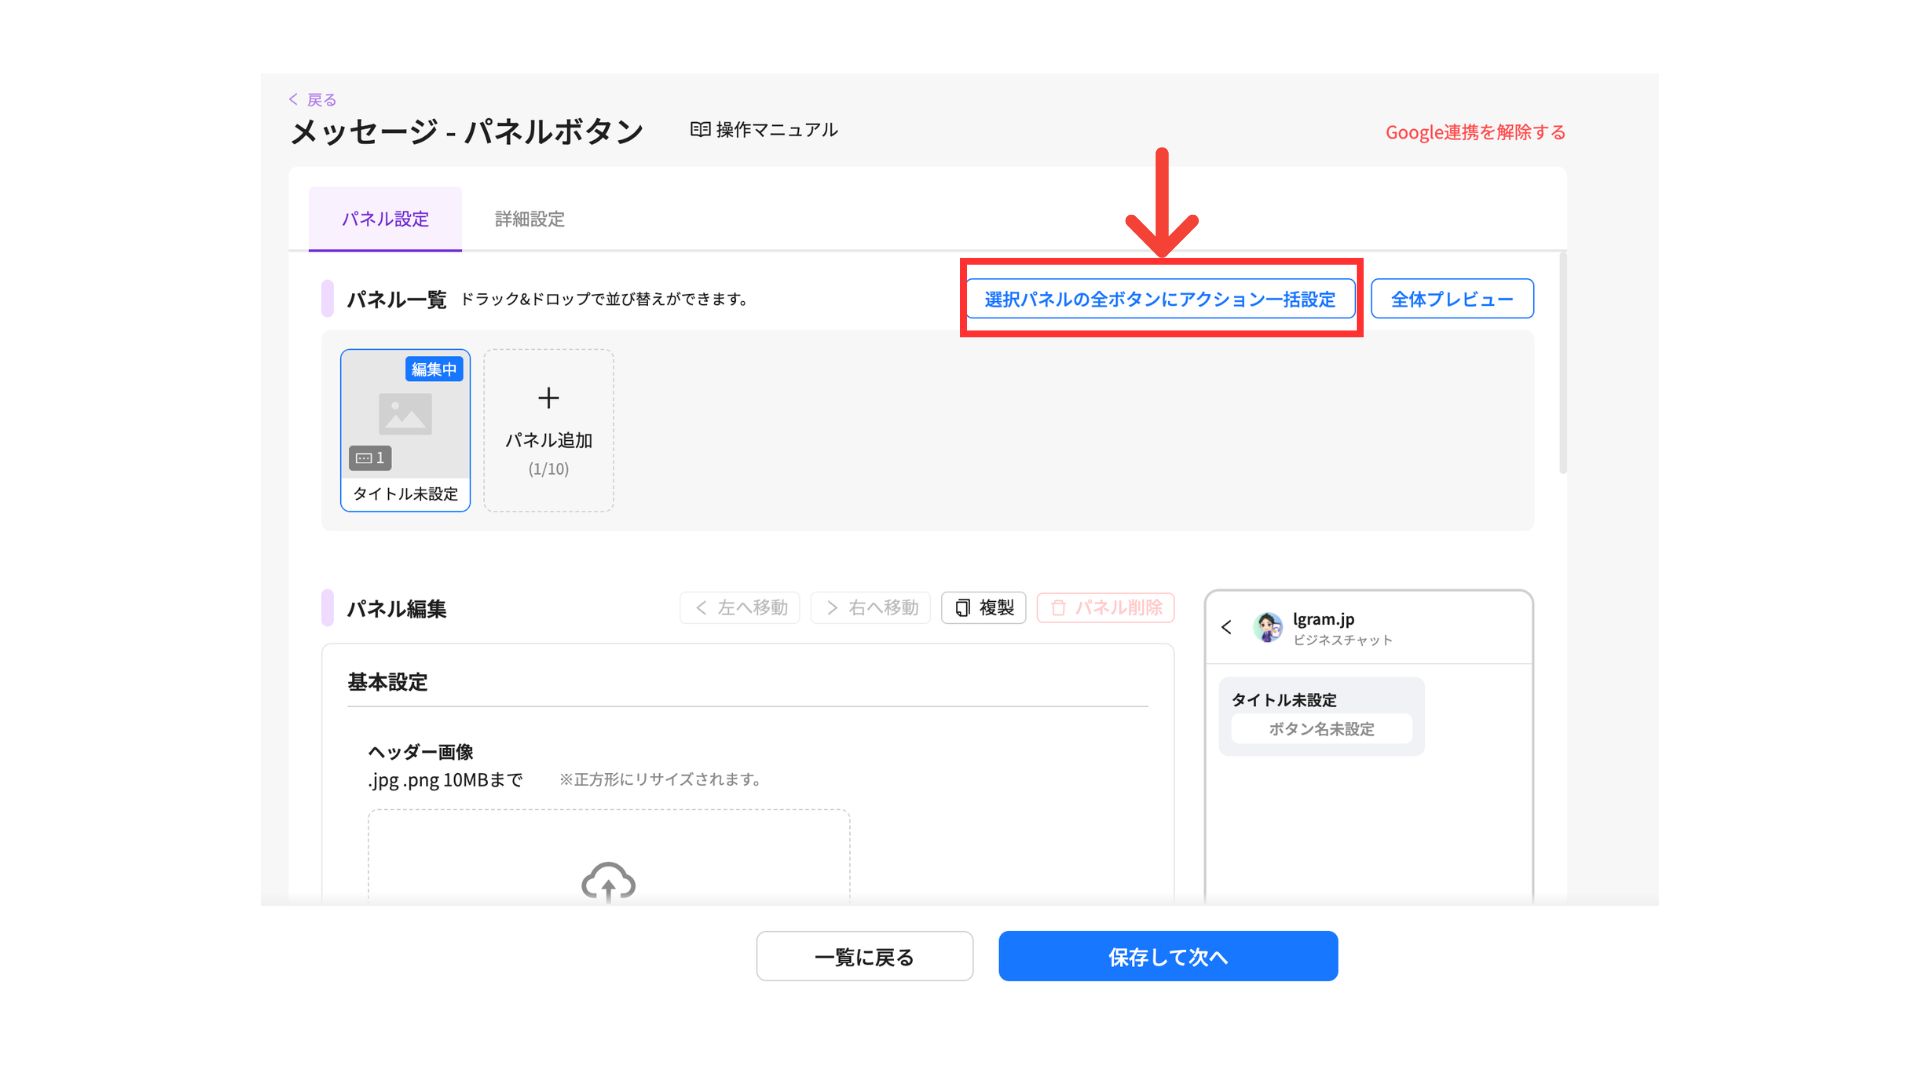Switch to the 詳細設定 tab
The width and height of the screenshot is (1920, 1080).
[x=529, y=219]
